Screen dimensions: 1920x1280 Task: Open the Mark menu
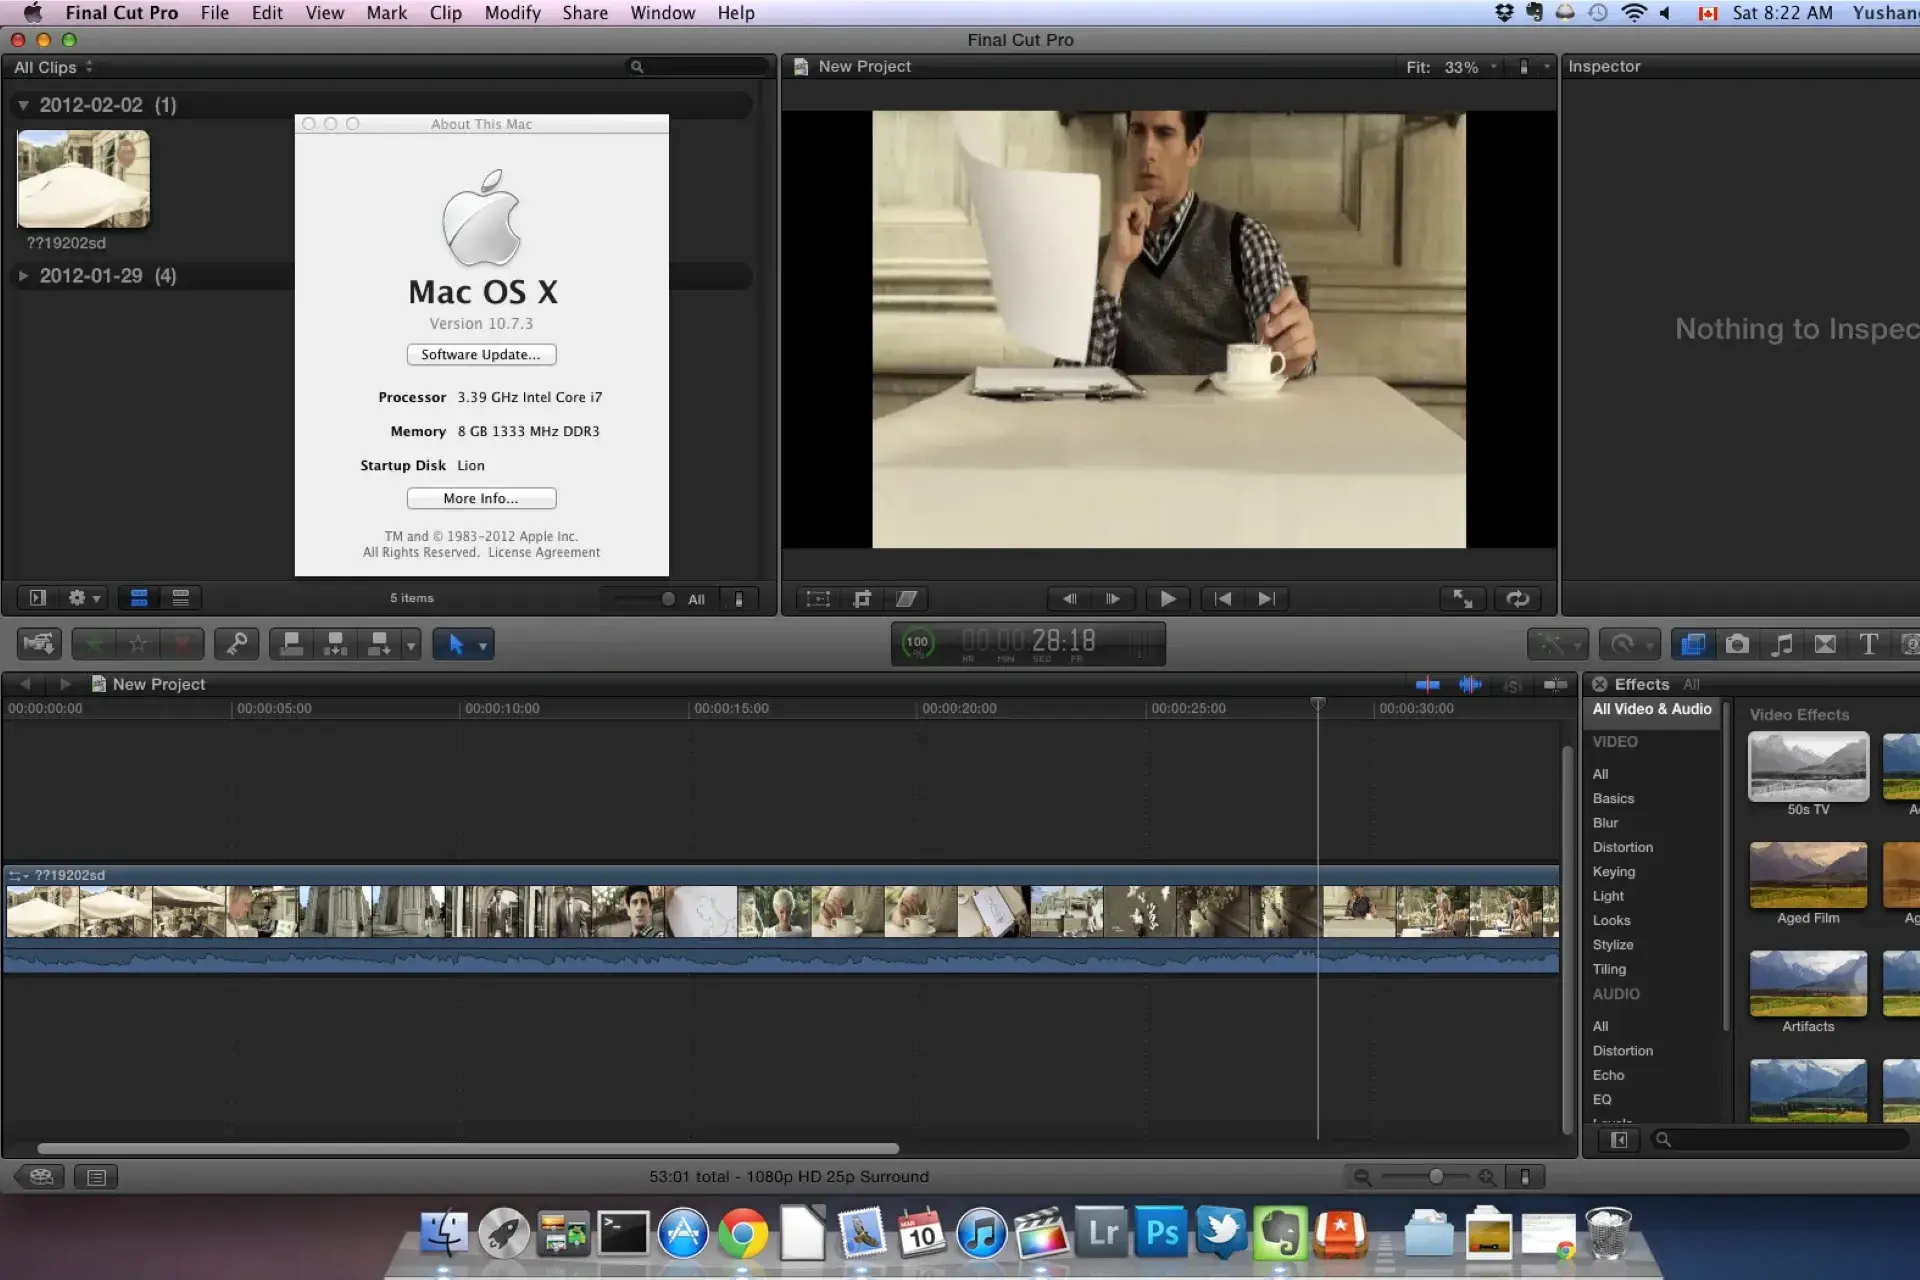click(x=386, y=13)
